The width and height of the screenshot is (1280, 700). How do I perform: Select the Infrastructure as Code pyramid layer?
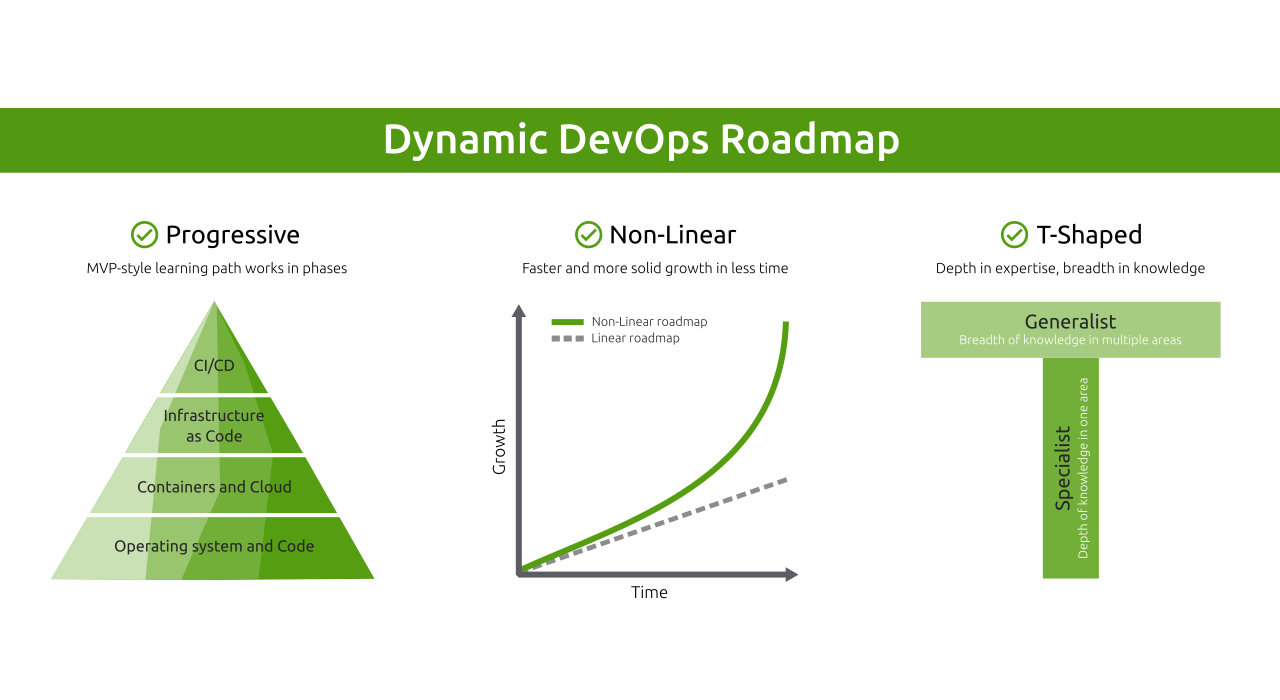pyautogui.click(x=214, y=426)
